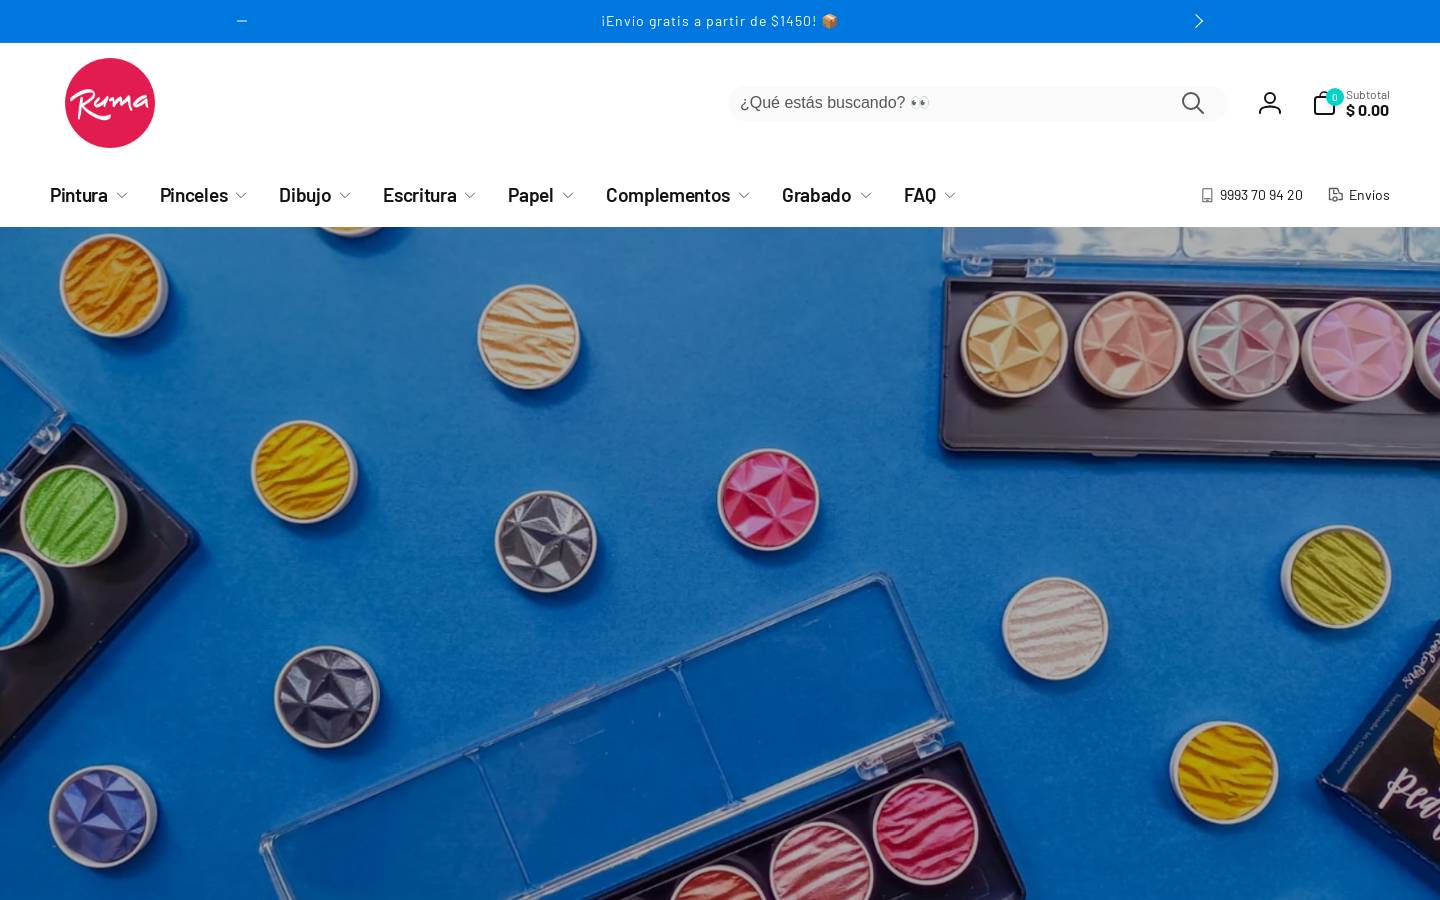Image resolution: width=1440 pixels, height=900 pixels.
Task: Open the Escritura menu item
Action: pyautogui.click(x=420, y=195)
